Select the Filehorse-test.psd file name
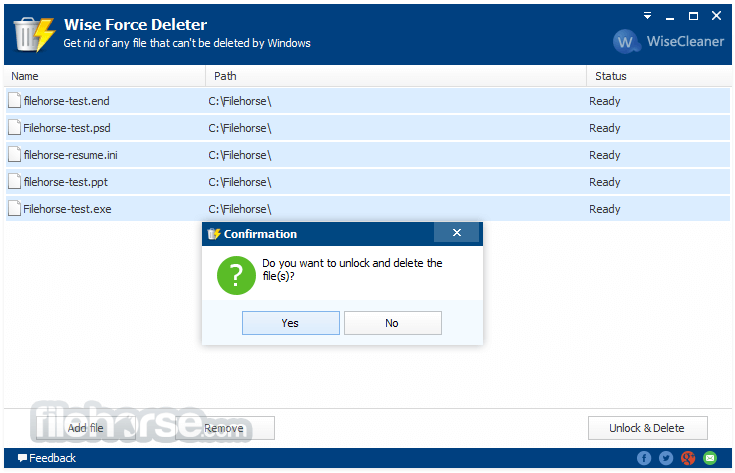 (x=67, y=128)
